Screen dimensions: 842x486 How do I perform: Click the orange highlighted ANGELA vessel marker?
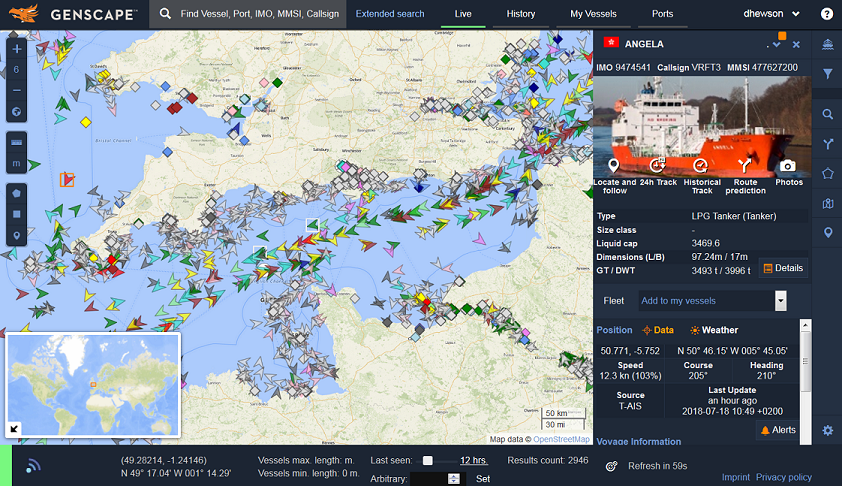click(x=67, y=179)
